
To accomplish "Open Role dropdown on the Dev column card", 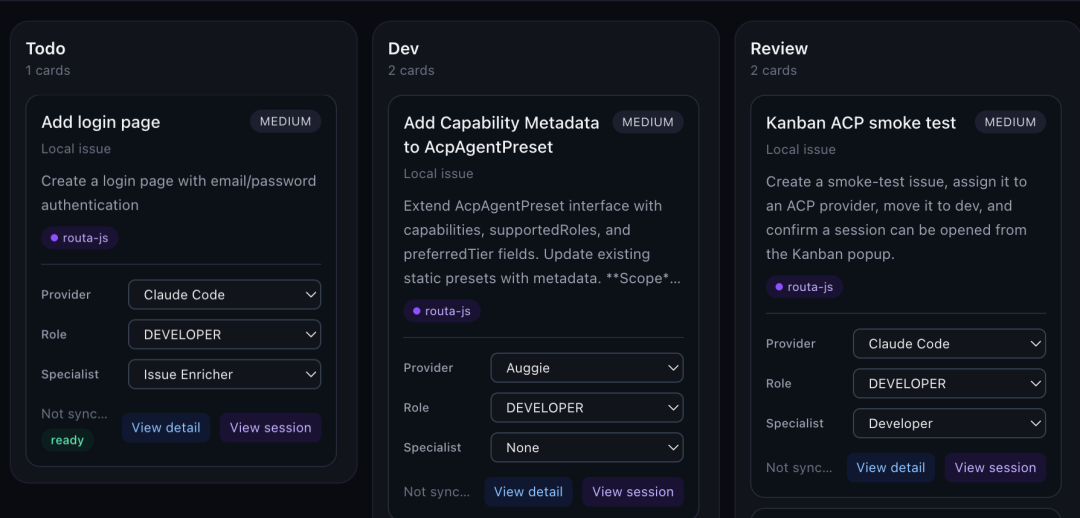I will [x=587, y=408].
